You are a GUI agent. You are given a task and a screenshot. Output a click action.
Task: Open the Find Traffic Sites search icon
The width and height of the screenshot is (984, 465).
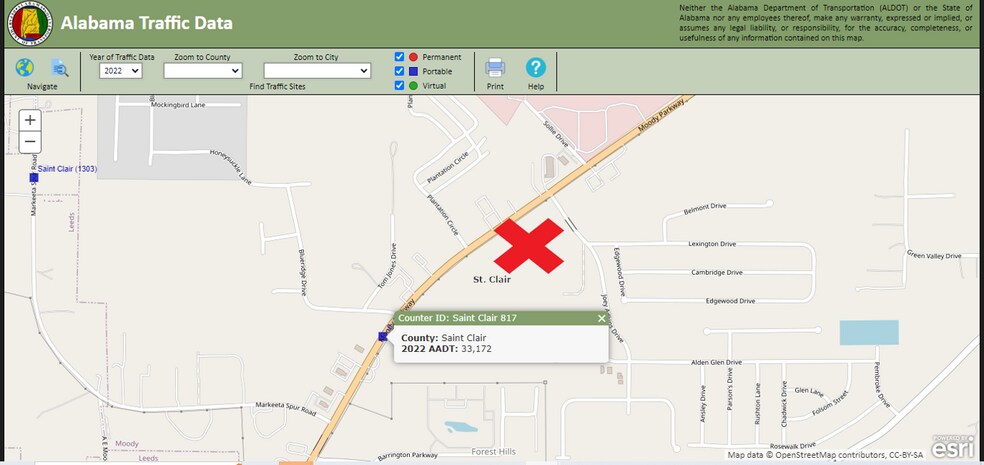pyautogui.click(x=60, y=67)
